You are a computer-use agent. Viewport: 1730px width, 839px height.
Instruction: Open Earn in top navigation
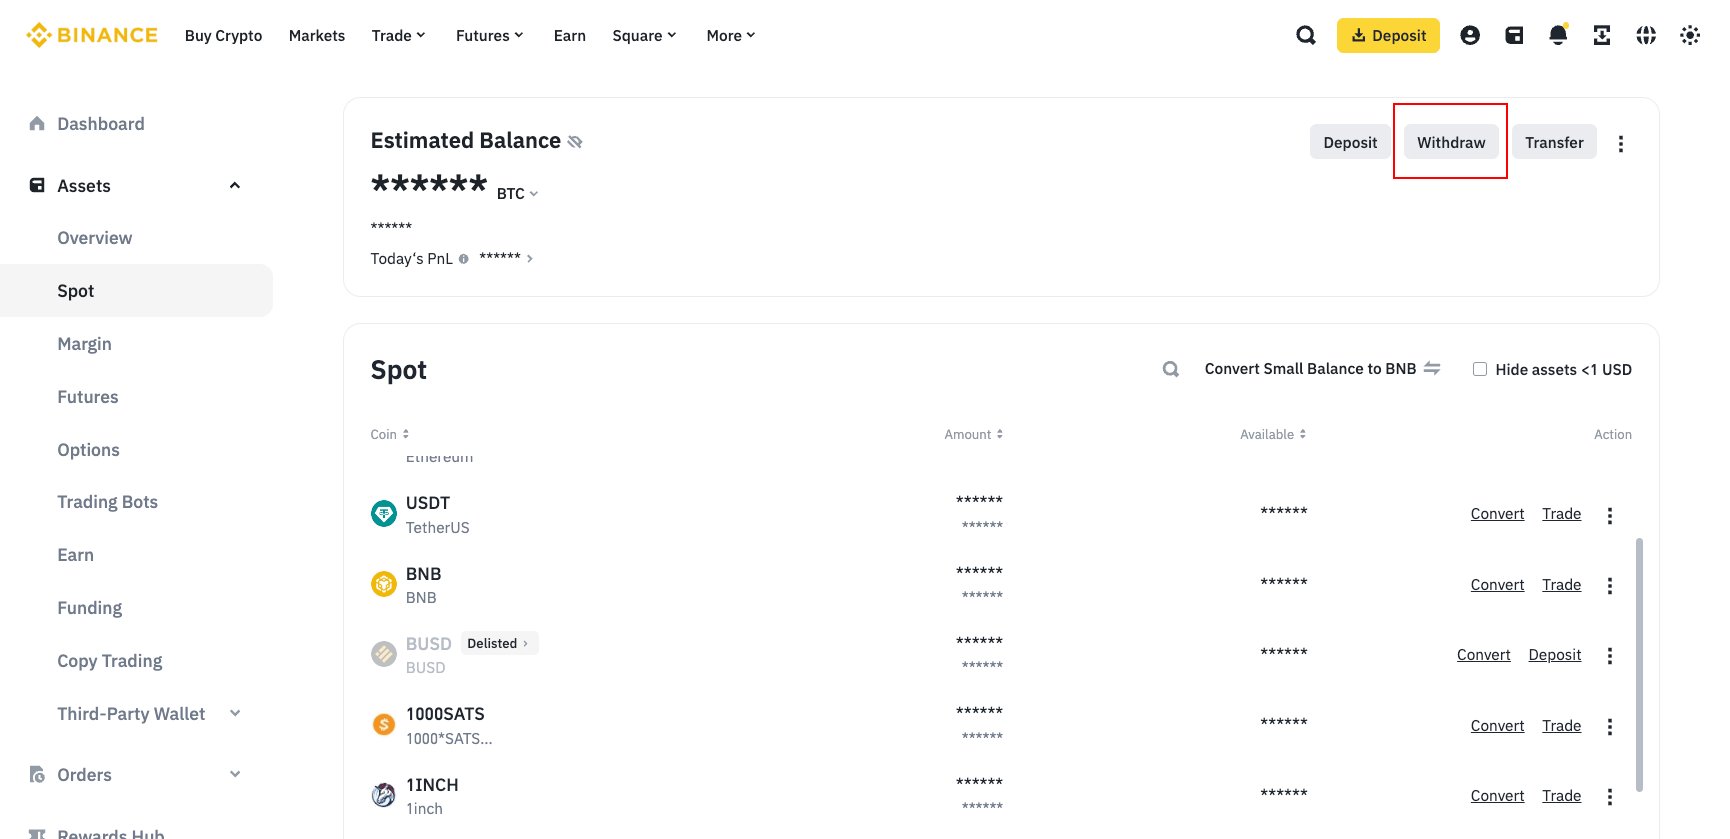[570, 36]
